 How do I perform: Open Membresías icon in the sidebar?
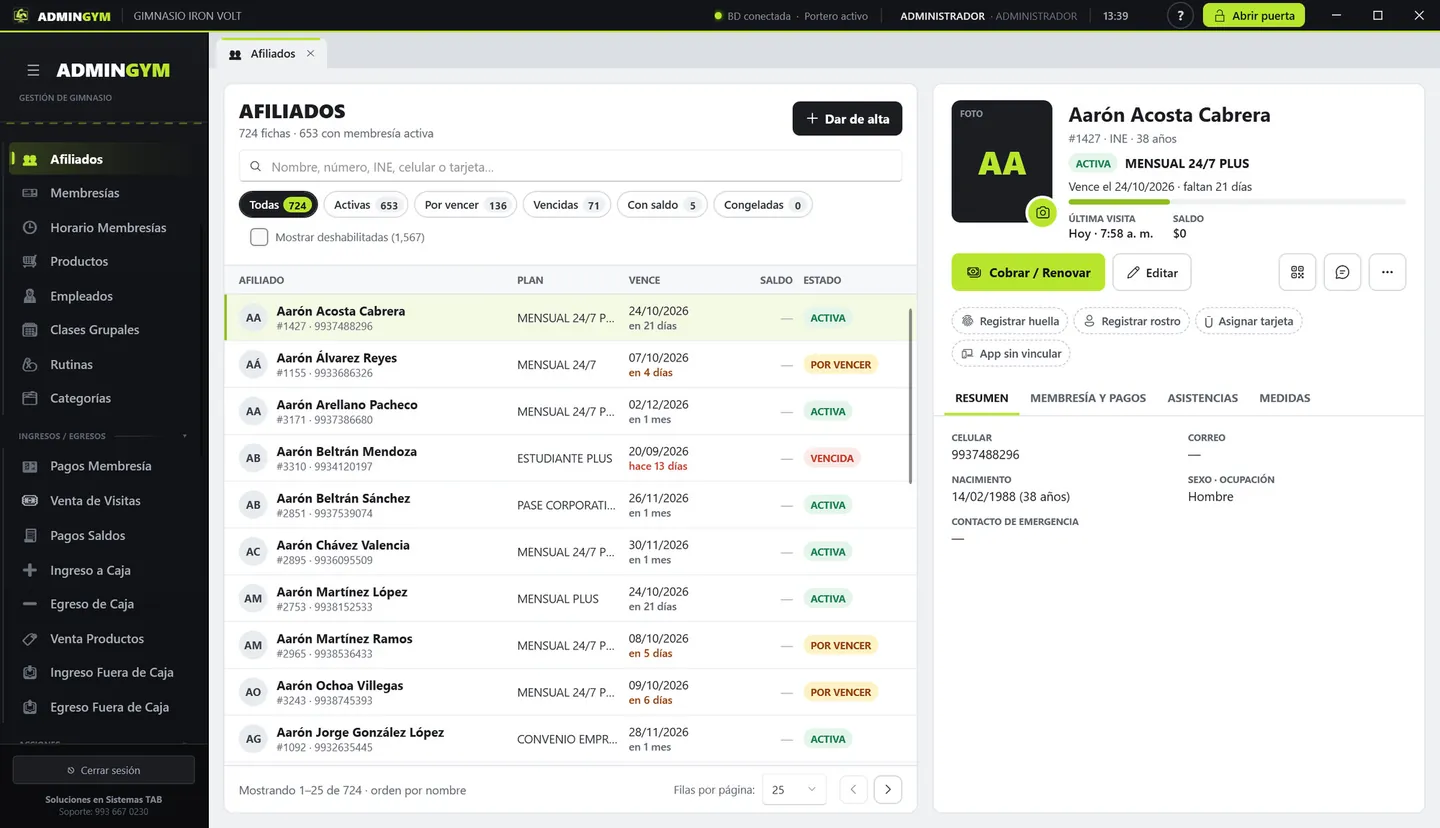coord(30,193)
